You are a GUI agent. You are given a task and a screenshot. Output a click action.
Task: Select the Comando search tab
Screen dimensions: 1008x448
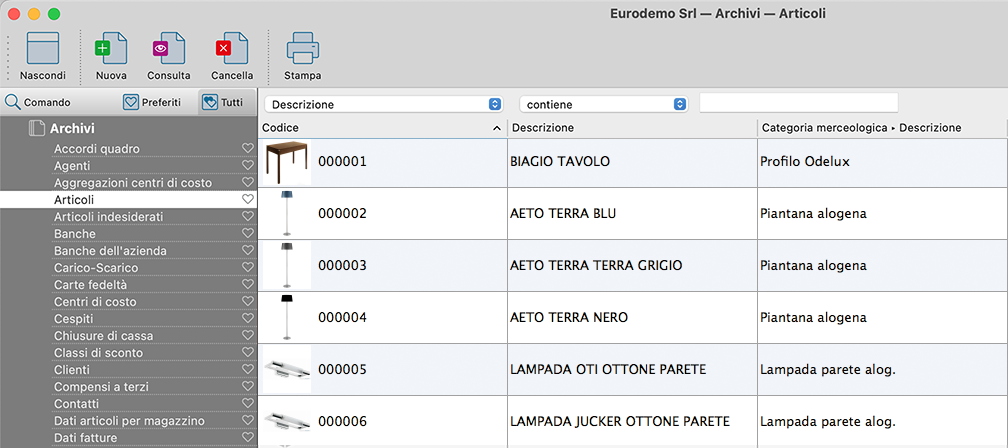pyautogui.click(x=38, y=102)
